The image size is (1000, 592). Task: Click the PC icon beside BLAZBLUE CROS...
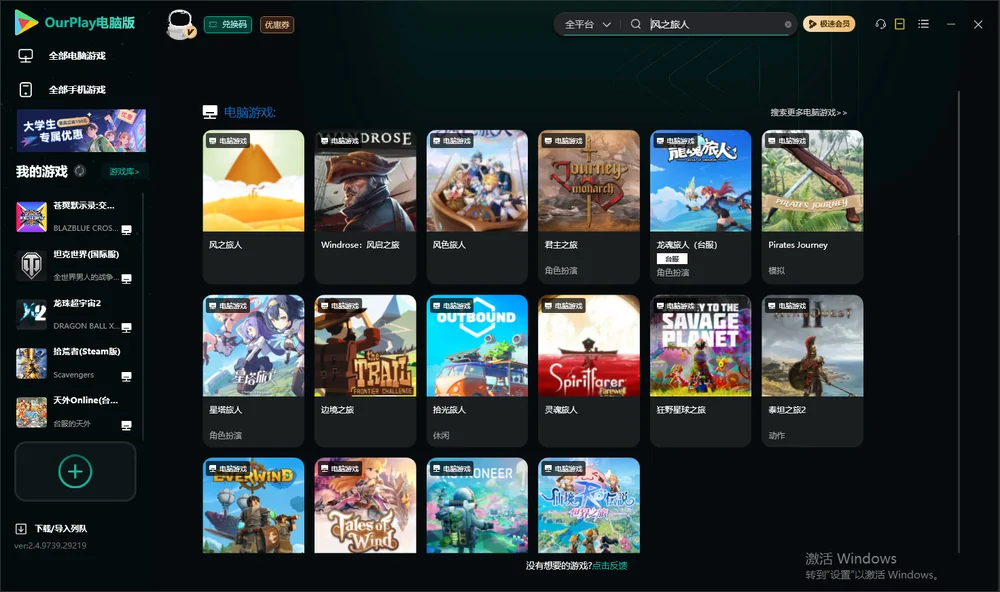click(126, 230)
